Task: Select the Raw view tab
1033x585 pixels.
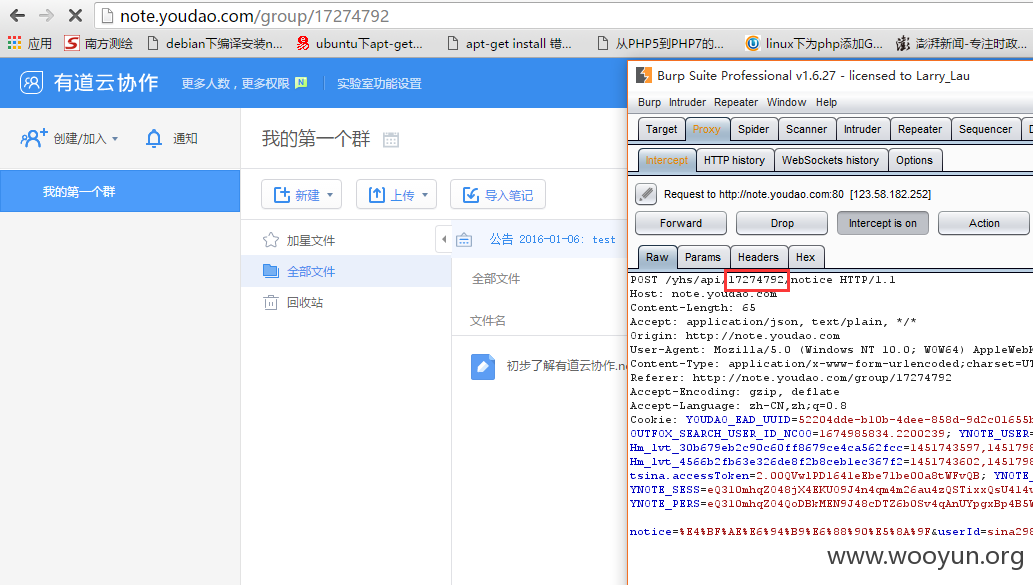Action: (657, 257)
